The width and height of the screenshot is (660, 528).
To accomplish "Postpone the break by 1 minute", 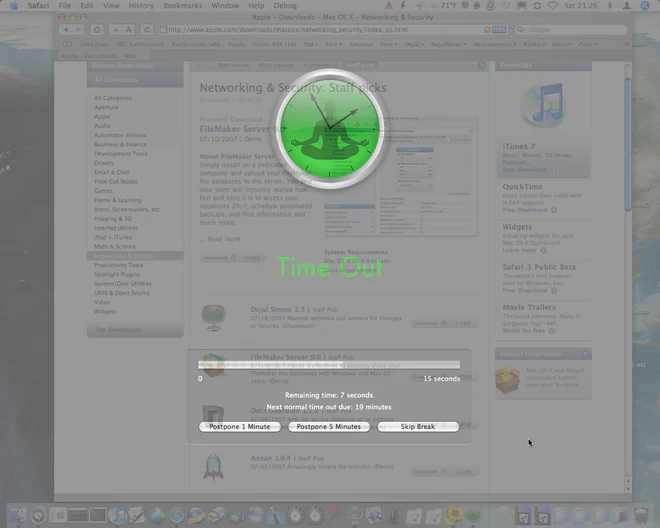I will (x=240, y=427).
